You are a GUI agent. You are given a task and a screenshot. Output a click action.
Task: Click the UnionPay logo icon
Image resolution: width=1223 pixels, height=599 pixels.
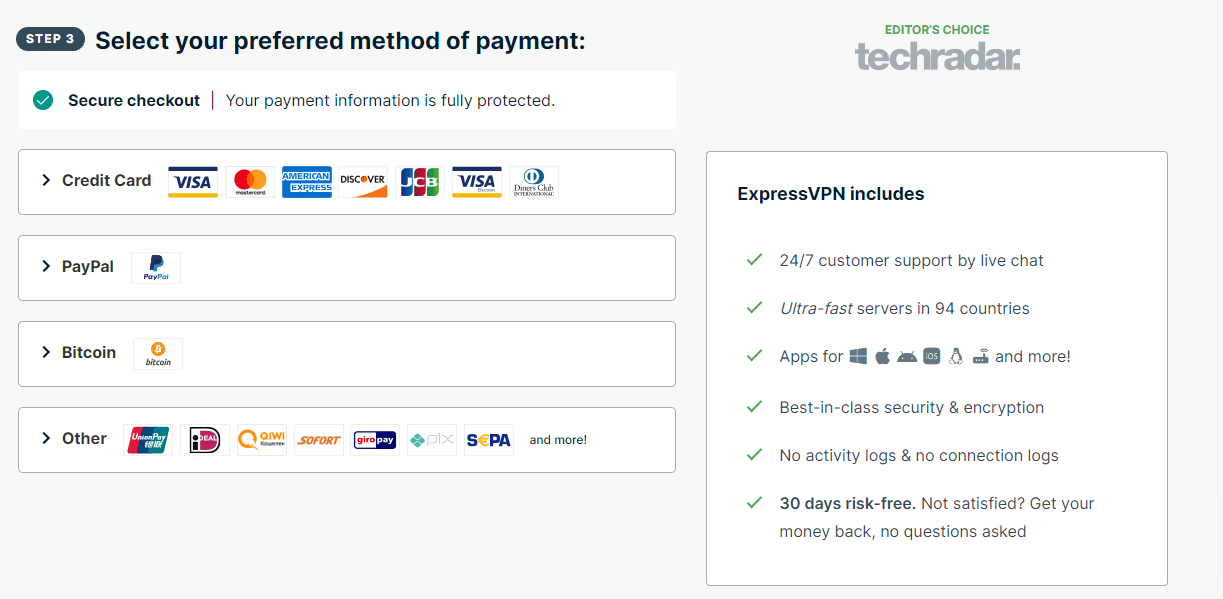(x=148, y=440)
